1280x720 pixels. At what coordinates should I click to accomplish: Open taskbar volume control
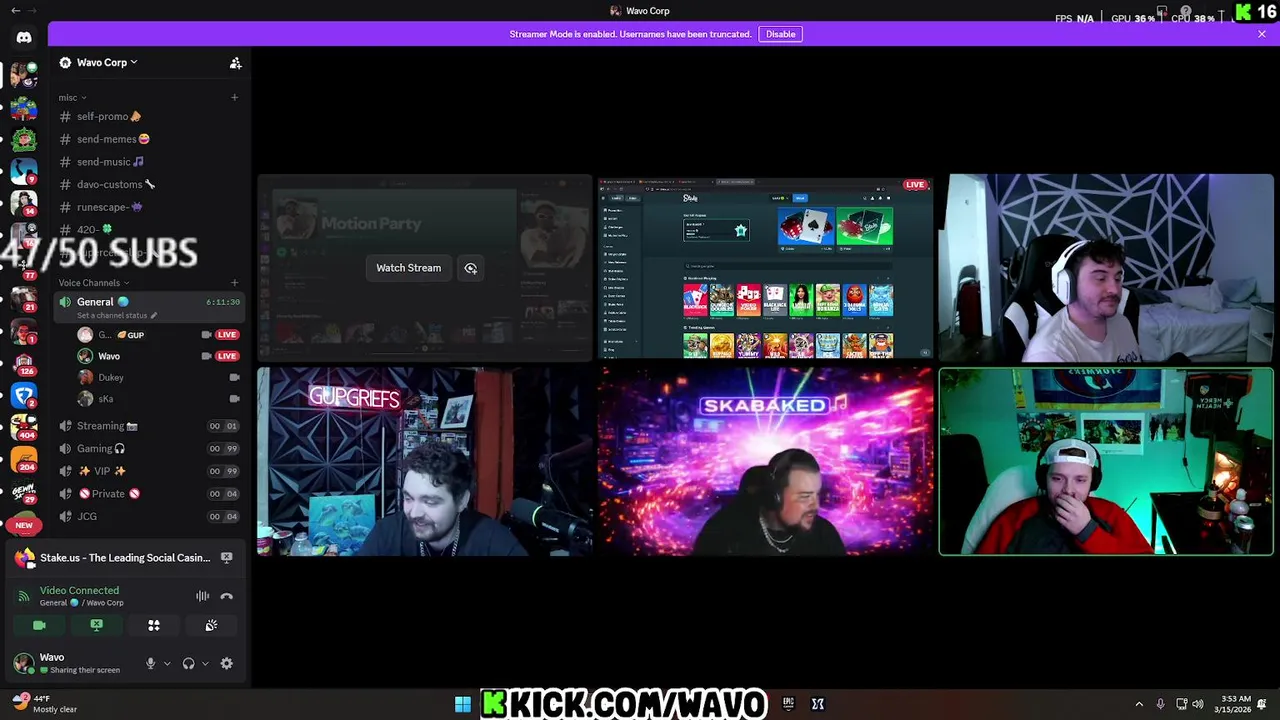click(1198, 704)
